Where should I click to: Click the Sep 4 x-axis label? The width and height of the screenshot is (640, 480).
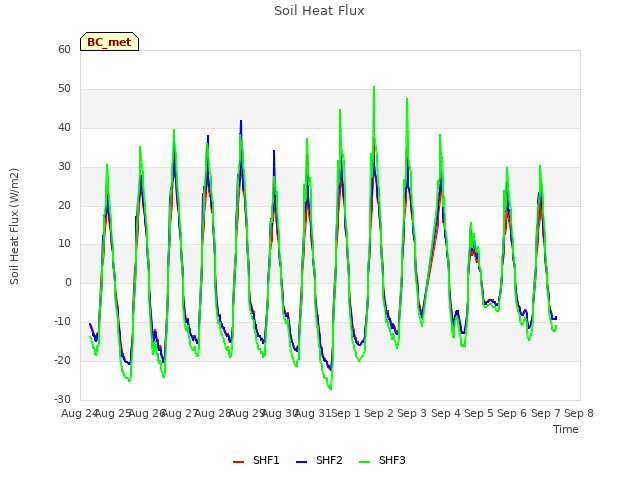446,413
